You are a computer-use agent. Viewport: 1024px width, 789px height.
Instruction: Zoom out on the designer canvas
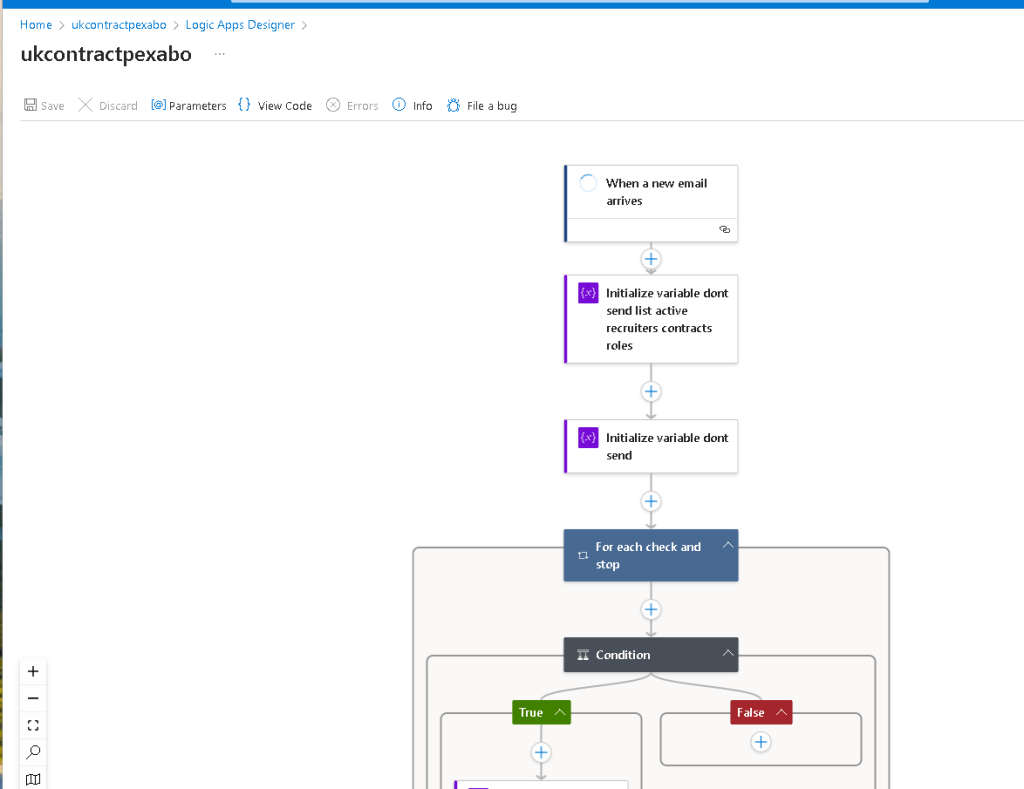[x=33, y=698]
